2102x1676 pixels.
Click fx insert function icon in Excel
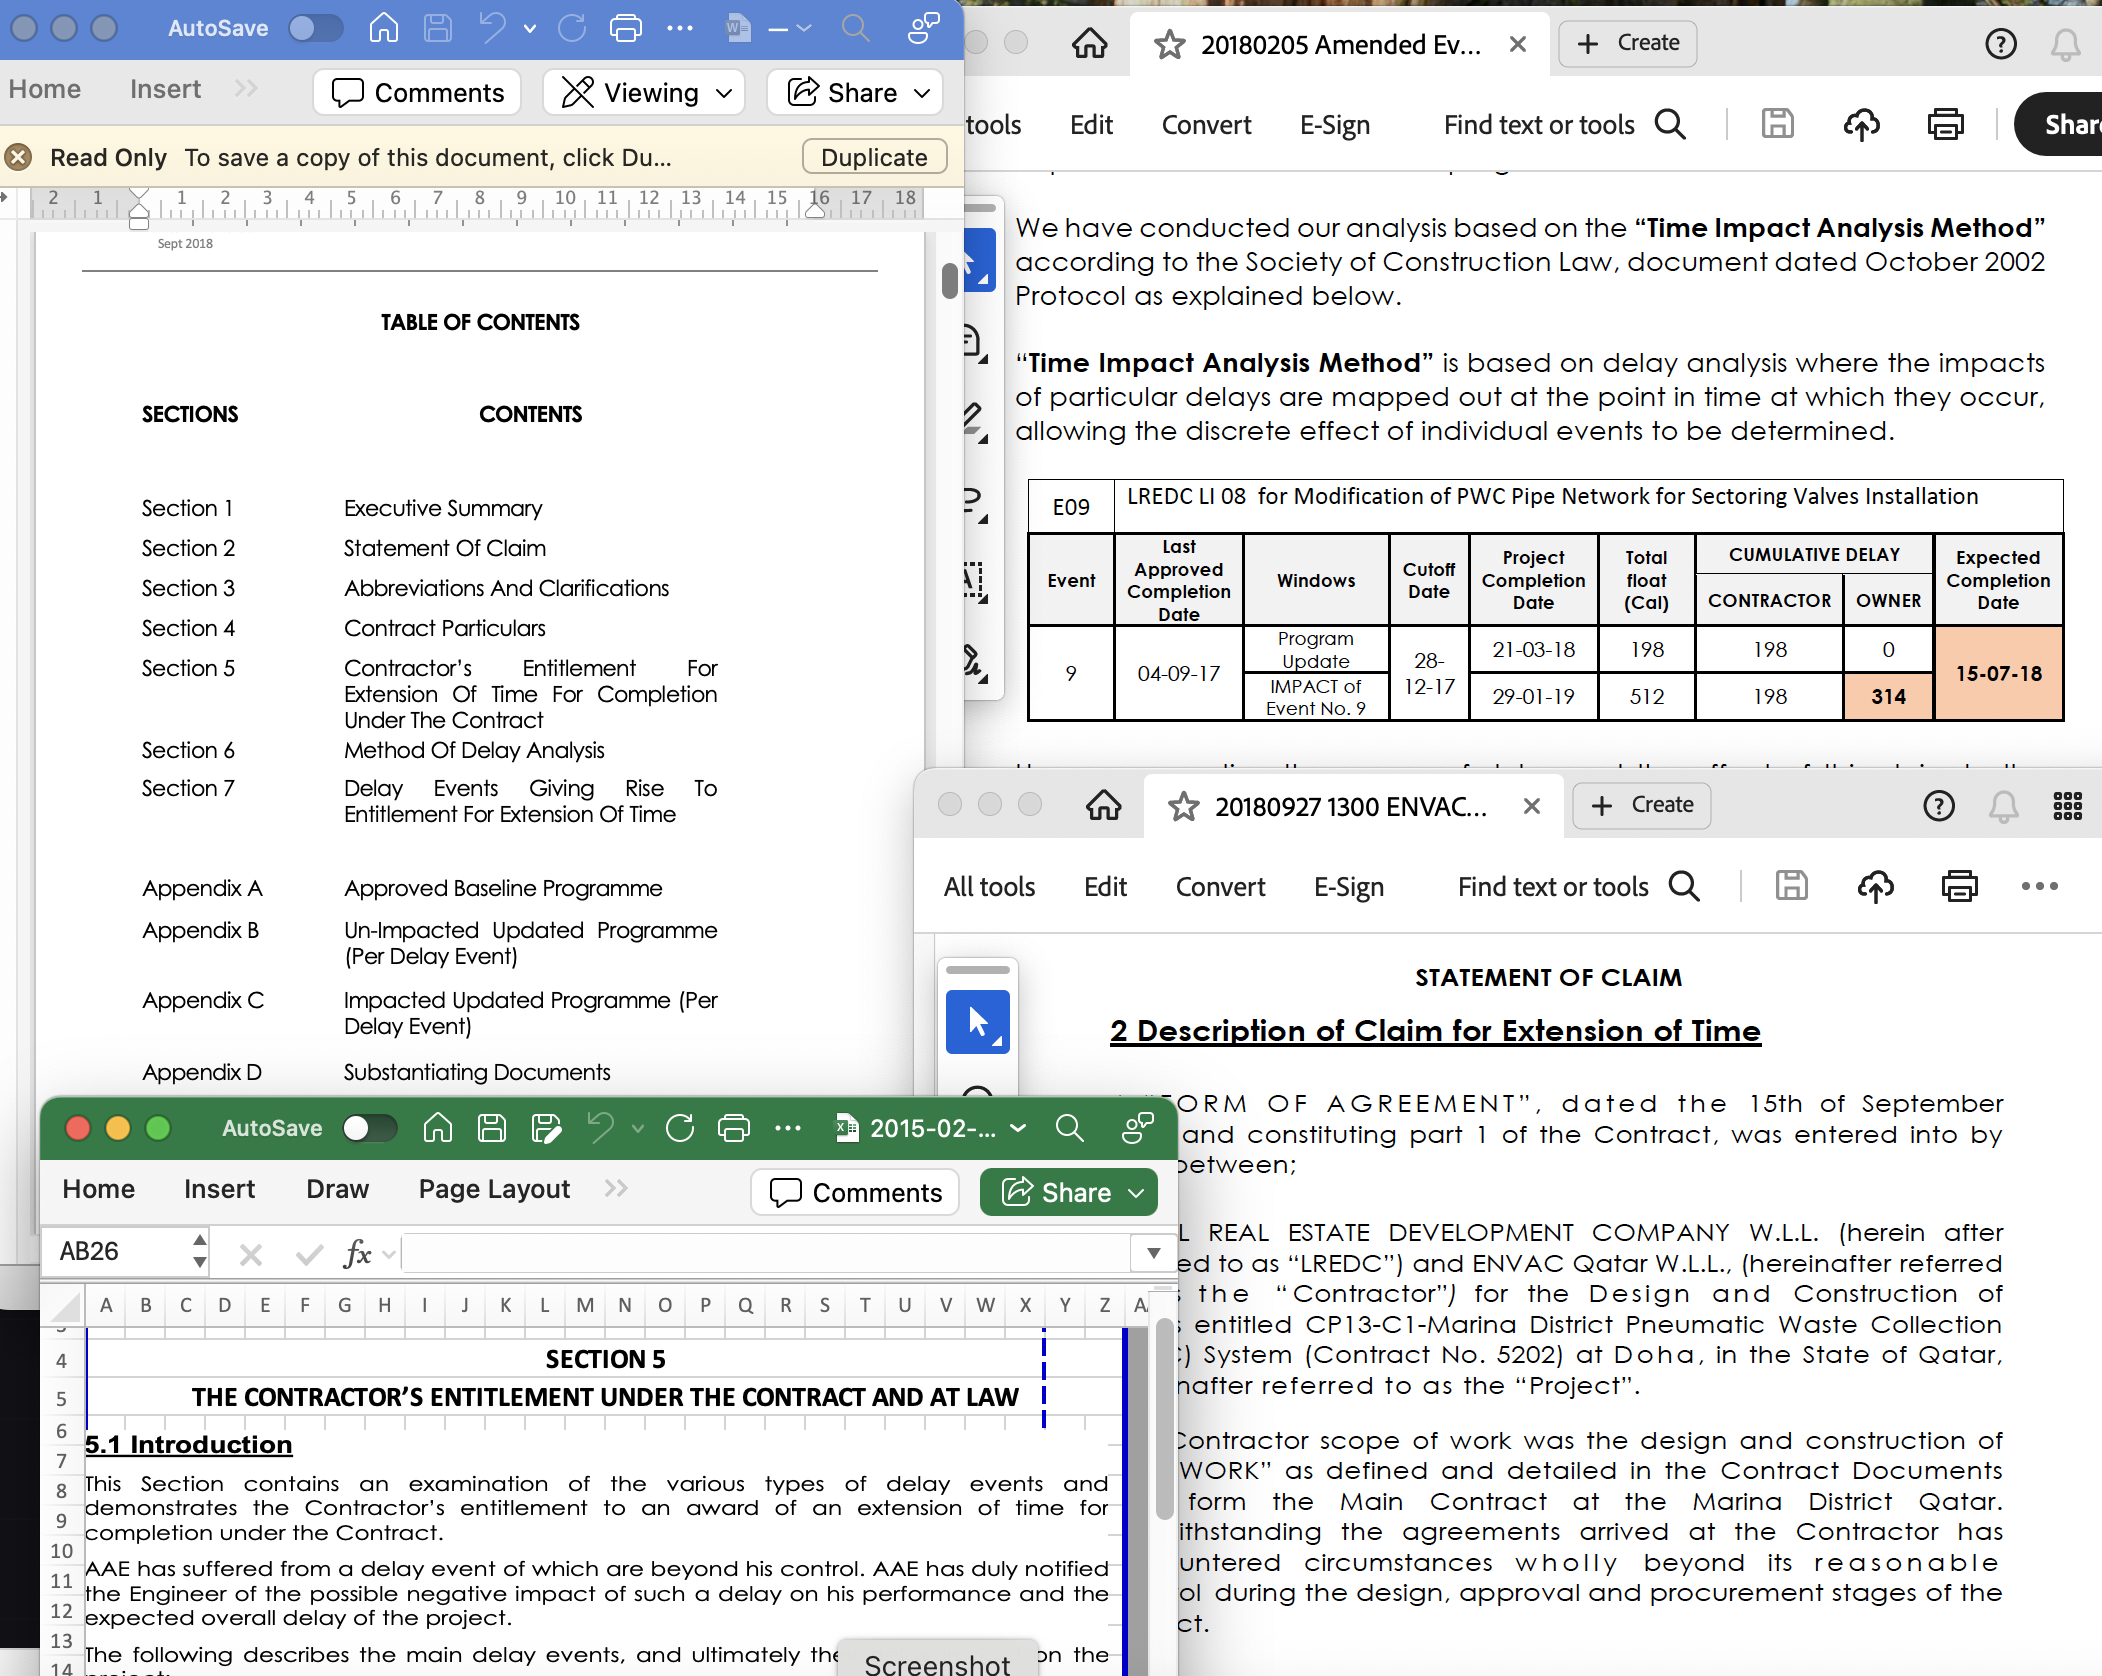pyautogui.click(x=357, y=1253)
